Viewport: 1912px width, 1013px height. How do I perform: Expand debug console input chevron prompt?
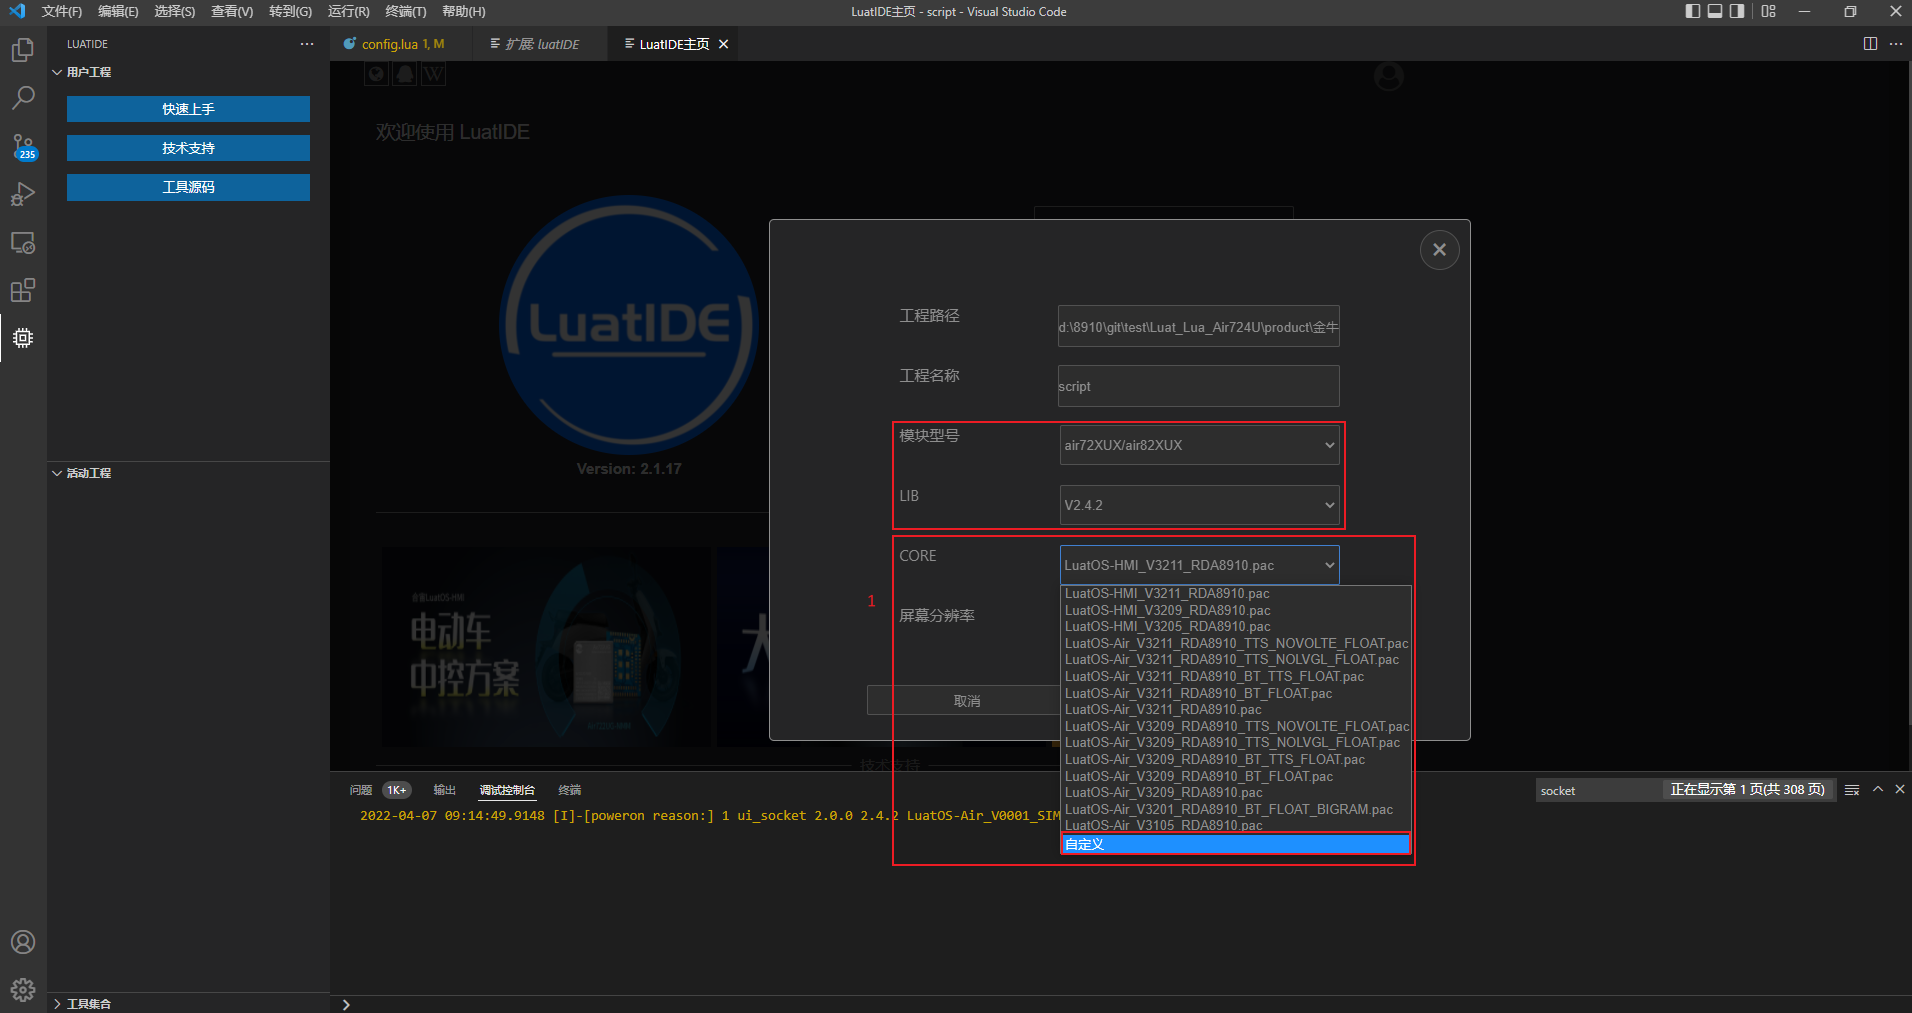346,1004
